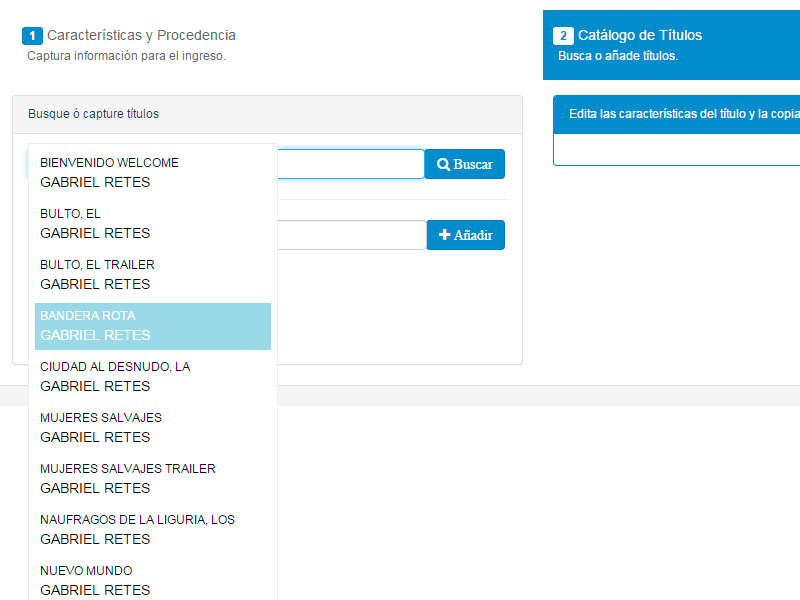Click the step 1 number badge
The width and height of the screenshot is (800, 600).
(32, 36)
